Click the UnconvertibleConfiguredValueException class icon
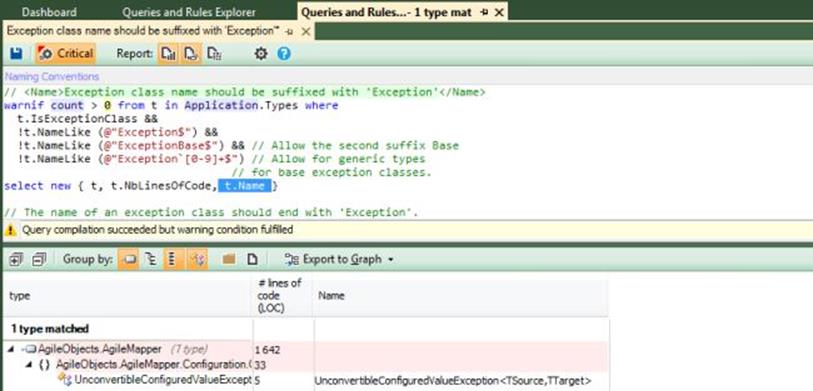Image resolution: width=813 pixels, height=391 pixels. click(x=65, y=380)
